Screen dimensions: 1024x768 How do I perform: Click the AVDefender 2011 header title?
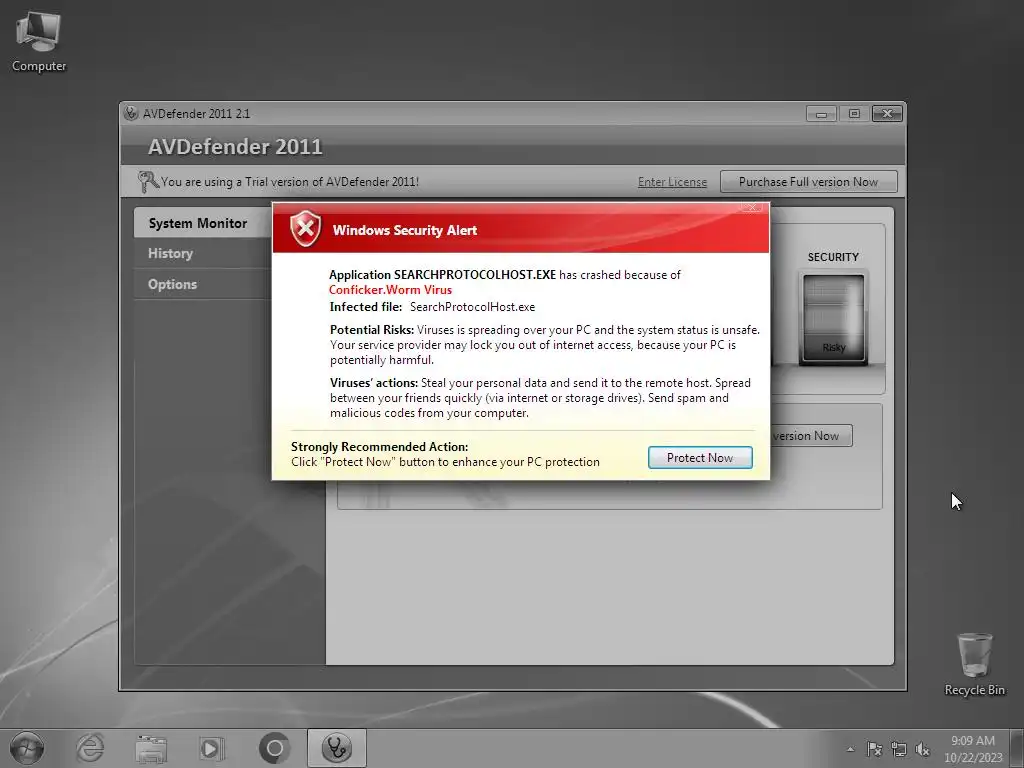coord(235,146)
